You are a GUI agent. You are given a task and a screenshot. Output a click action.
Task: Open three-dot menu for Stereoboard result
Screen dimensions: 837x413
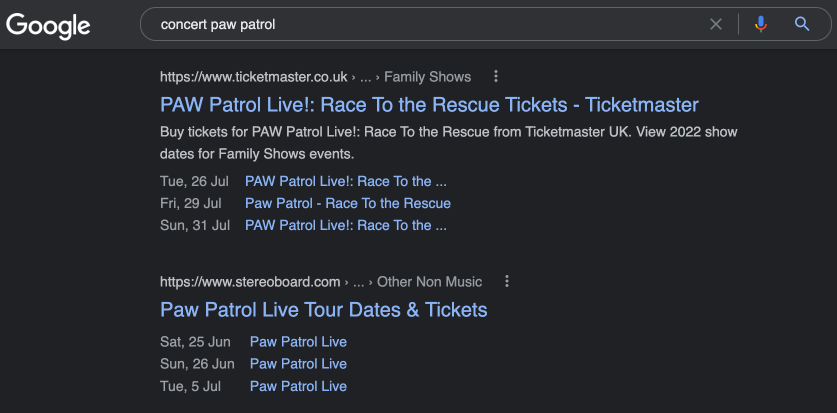pos(507,281)
